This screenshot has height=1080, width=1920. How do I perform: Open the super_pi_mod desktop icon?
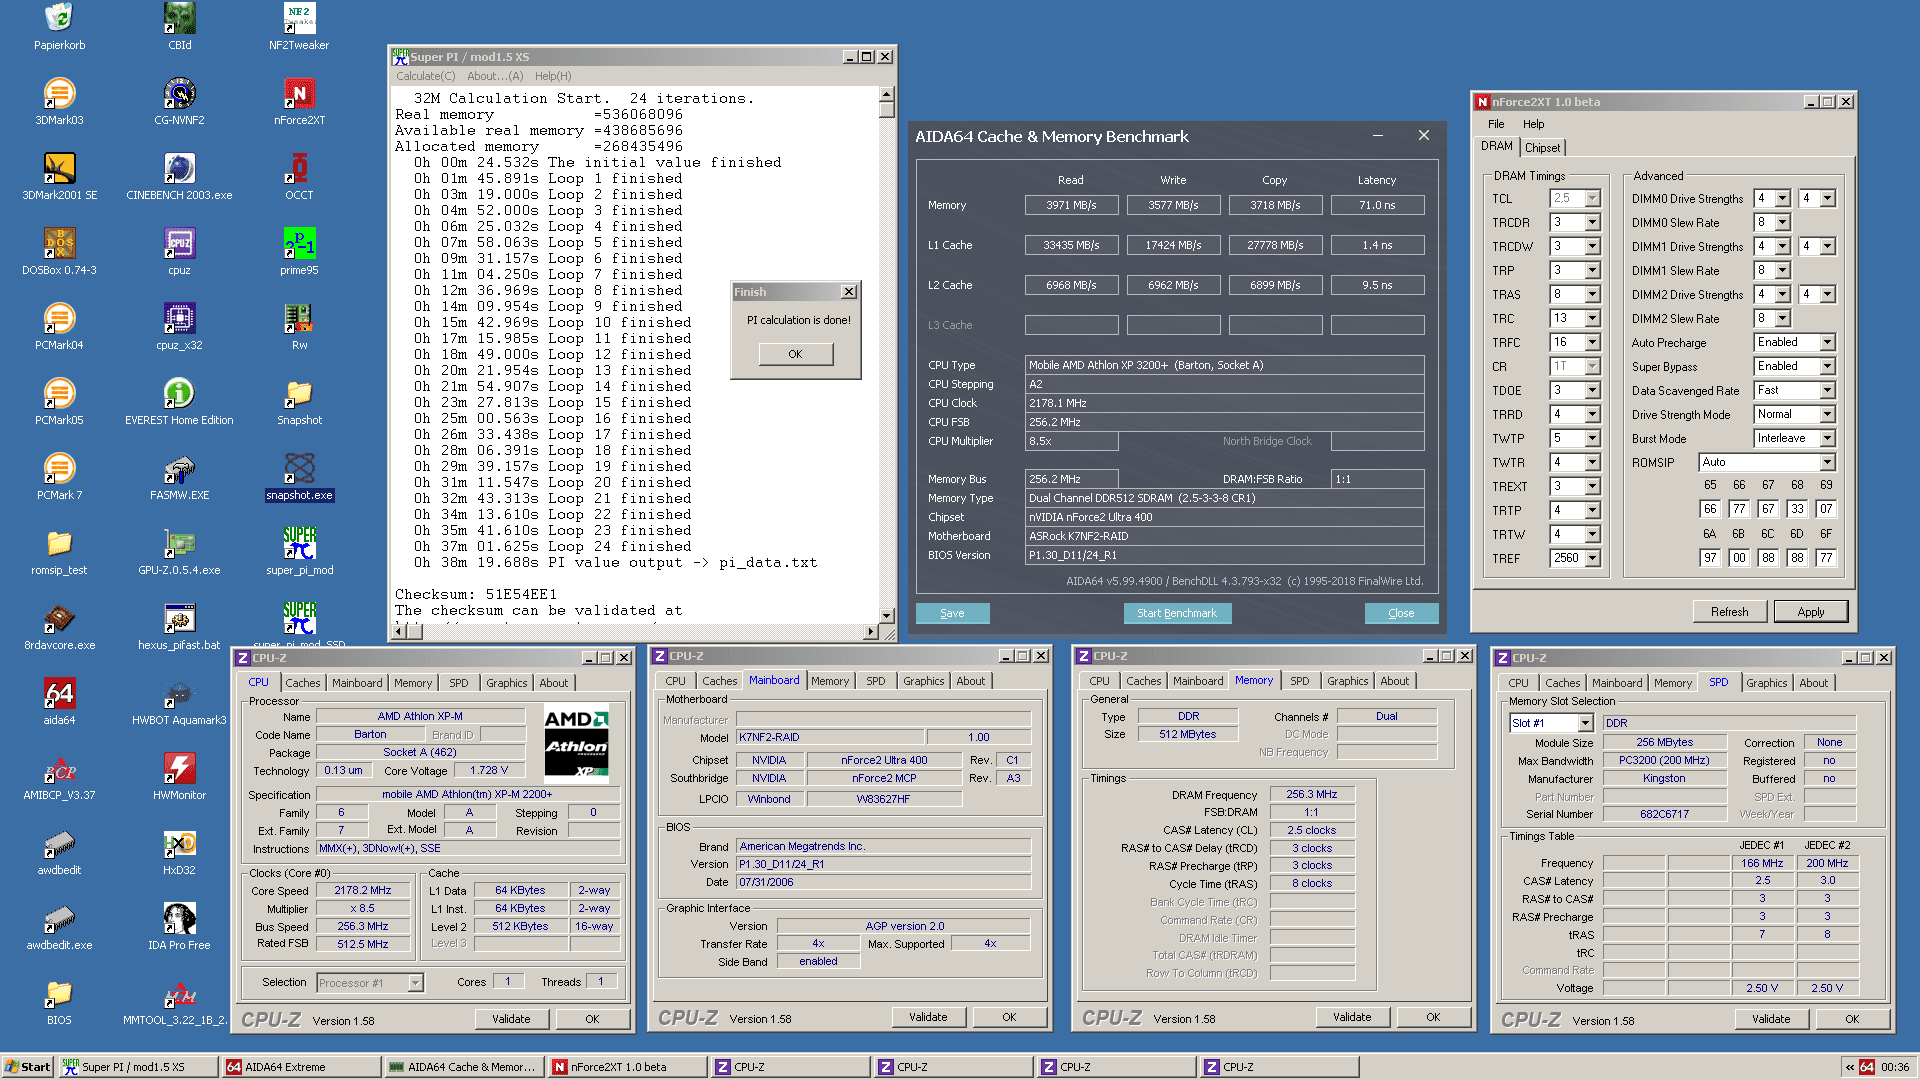coord(299,552)
